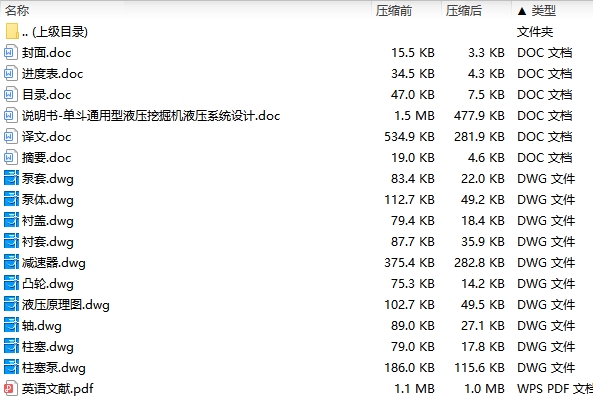Select file name 英语文献.pdf
Image resolution: width=593 pixels, height=408 pixels.
click(x=57, y=389)
